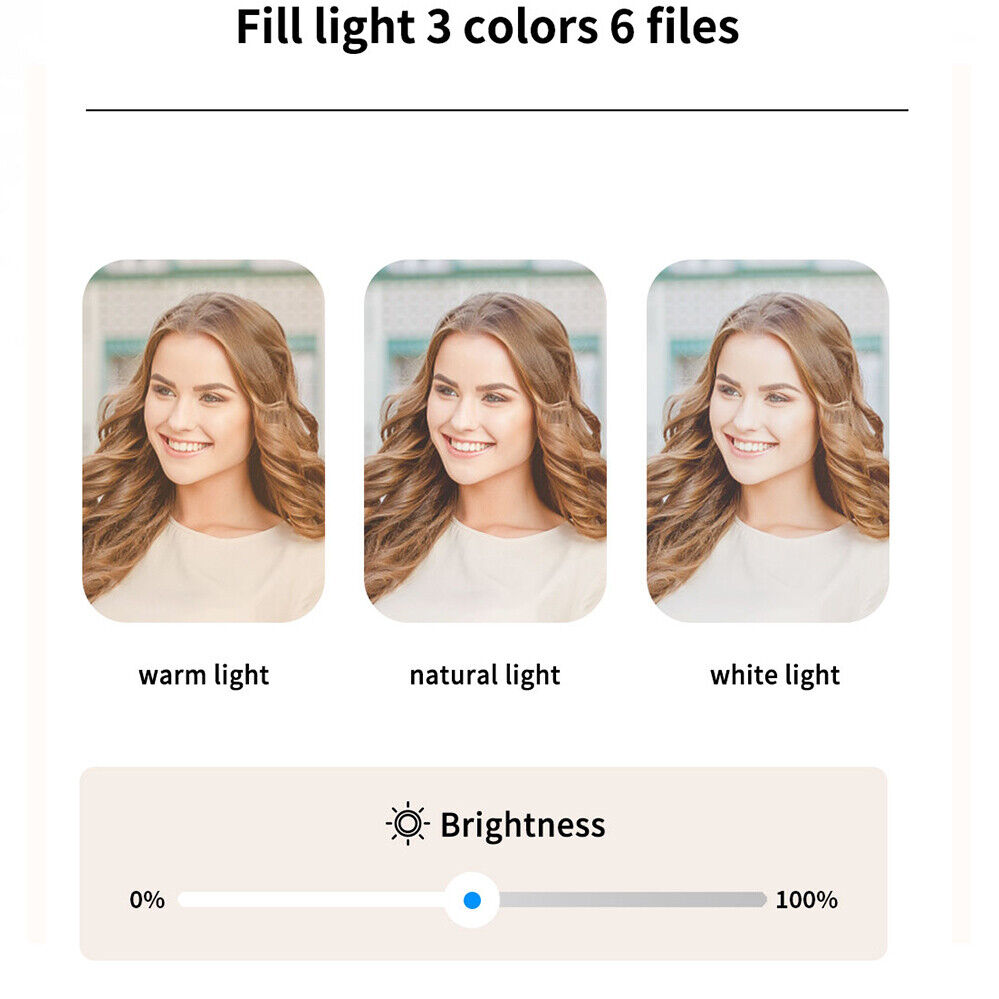Click the 100% slider maximum label
The width and height of the screenshot is (999, 999).
(806, 900)
